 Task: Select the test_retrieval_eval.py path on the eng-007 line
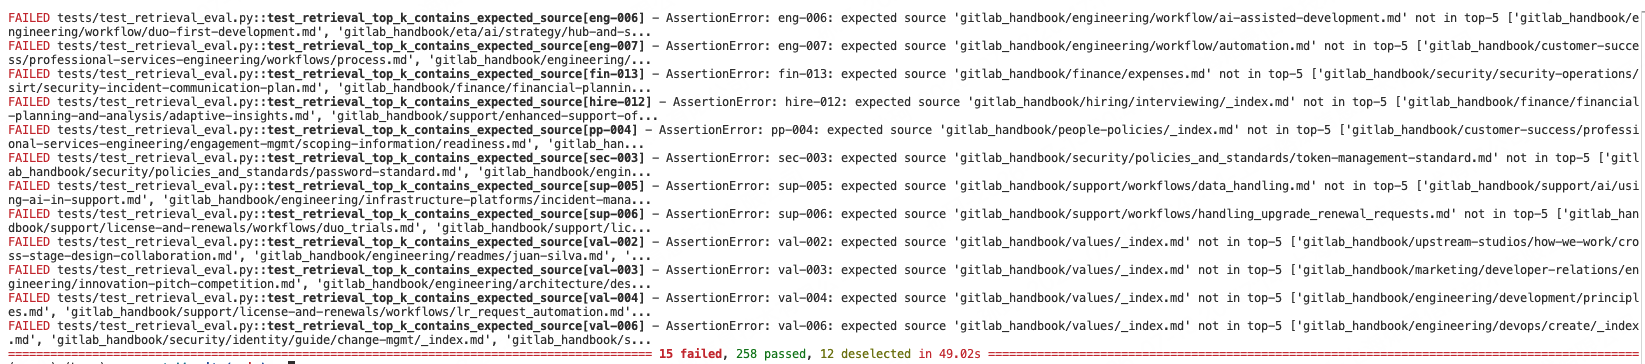click(158, 46)
